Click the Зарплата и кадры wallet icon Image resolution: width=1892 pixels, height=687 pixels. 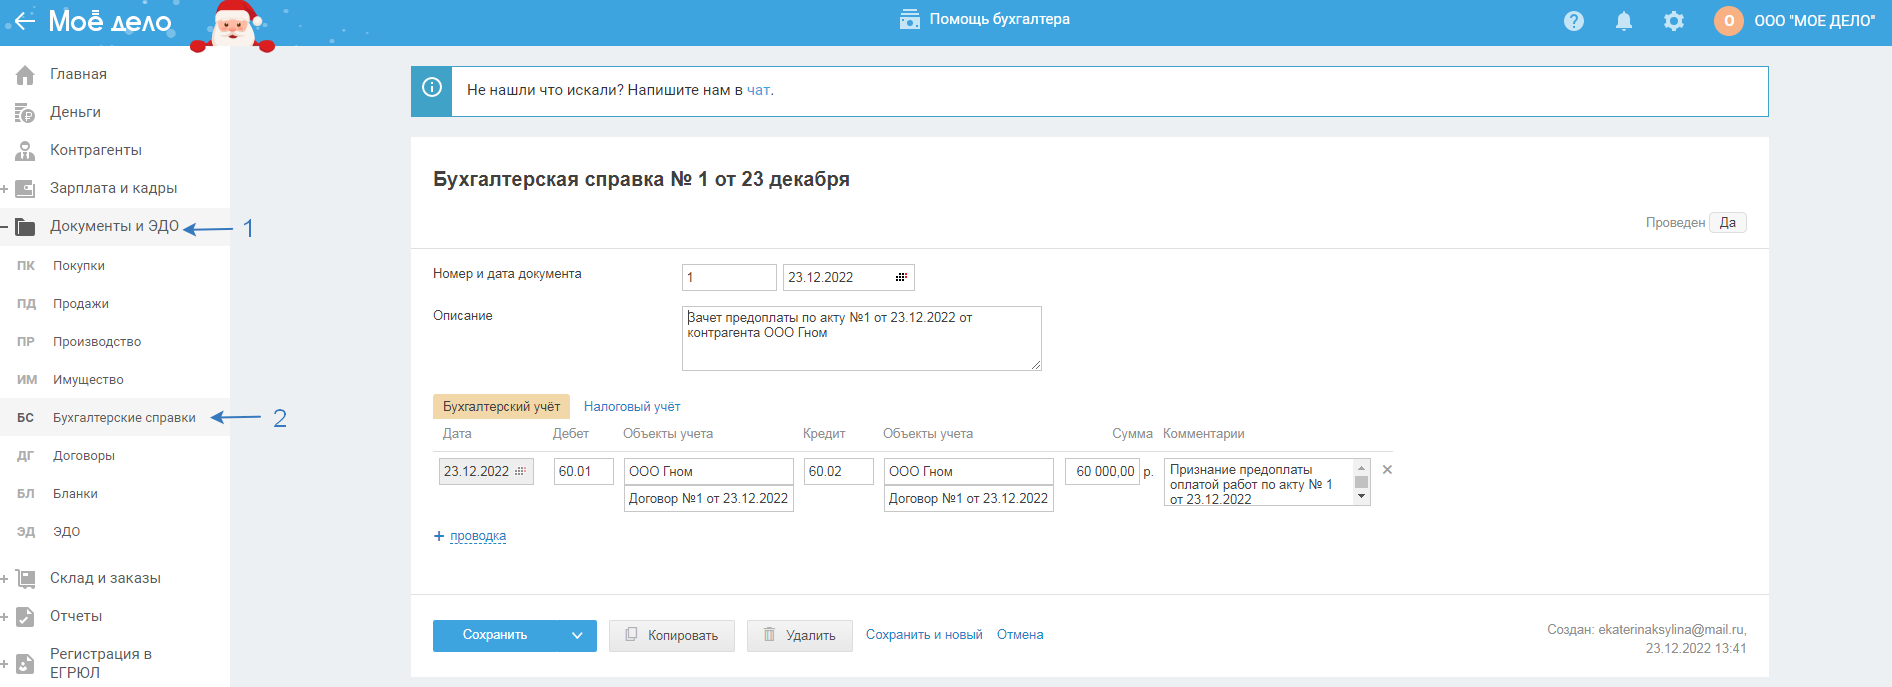(x=25, y=188)
